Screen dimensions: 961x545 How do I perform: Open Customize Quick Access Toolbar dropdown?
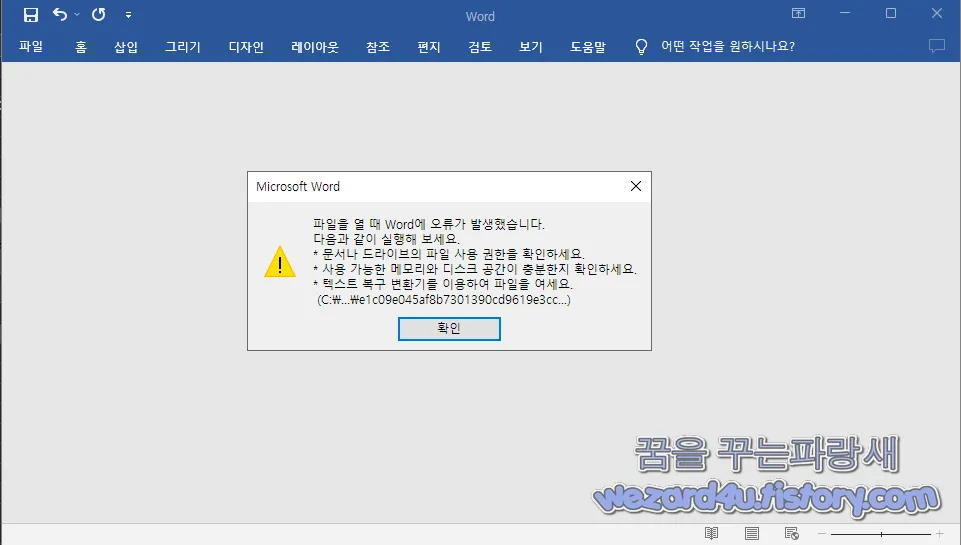128,15
